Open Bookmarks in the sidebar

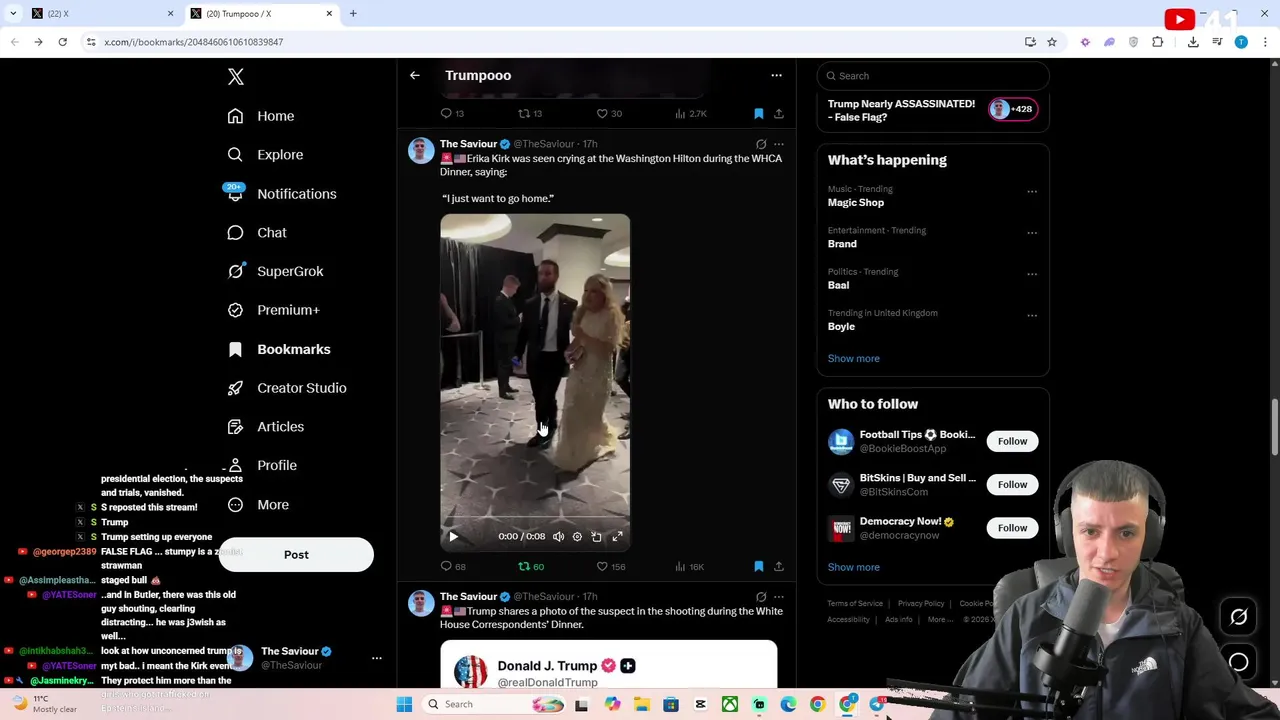[279, 349]
